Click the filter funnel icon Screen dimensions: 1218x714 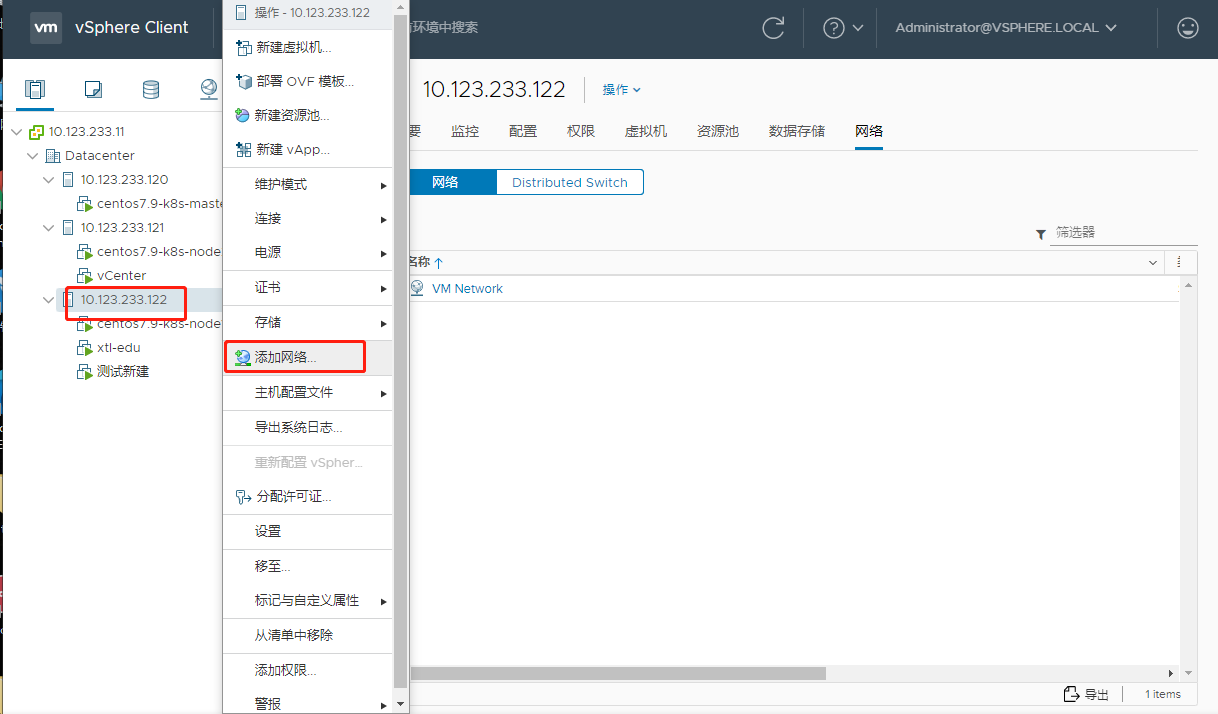point(1041,234)
